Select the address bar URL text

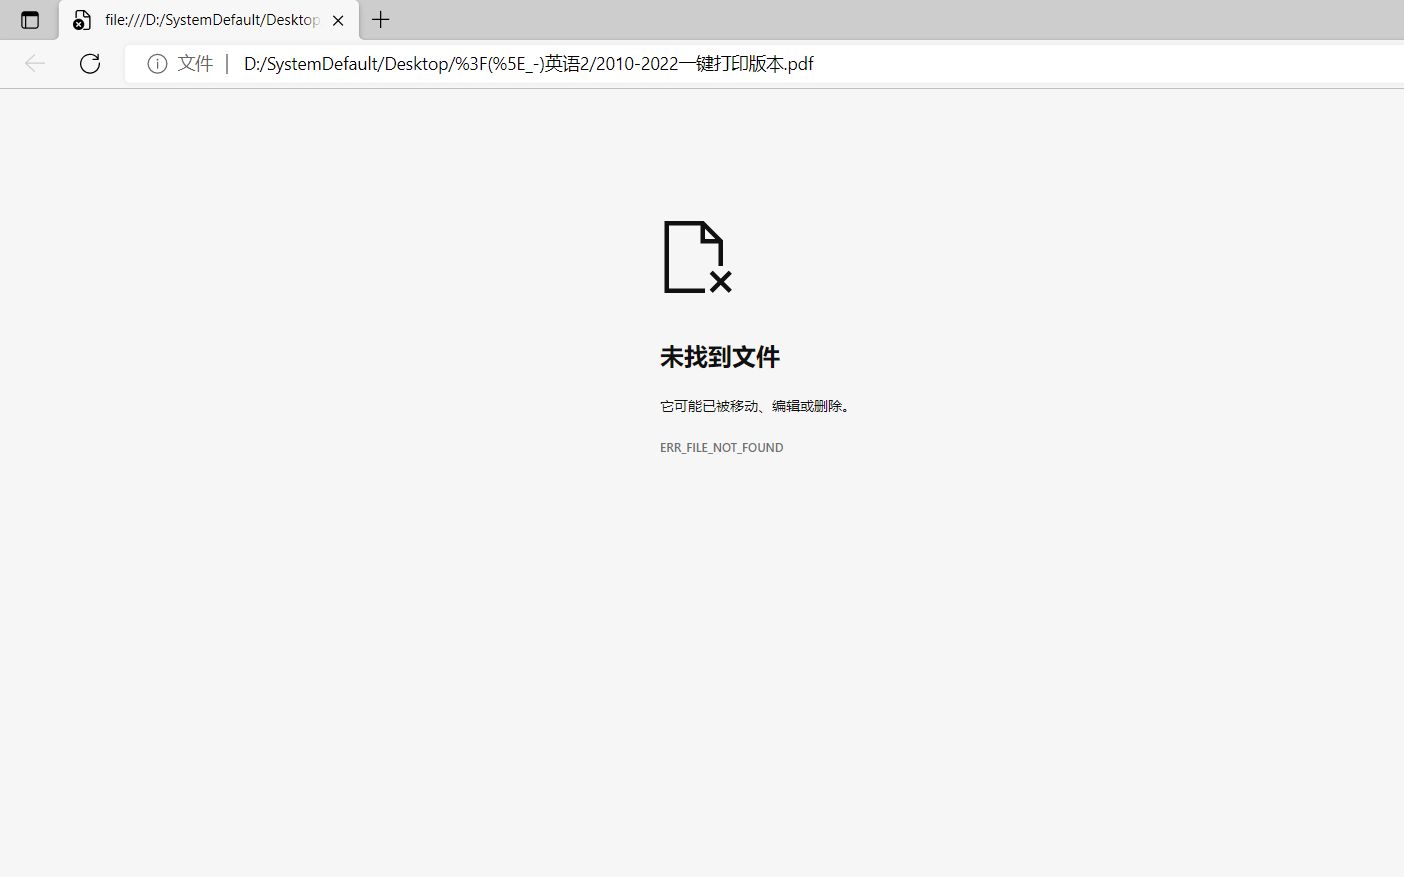pyautogui.click(x=528, y=63)
